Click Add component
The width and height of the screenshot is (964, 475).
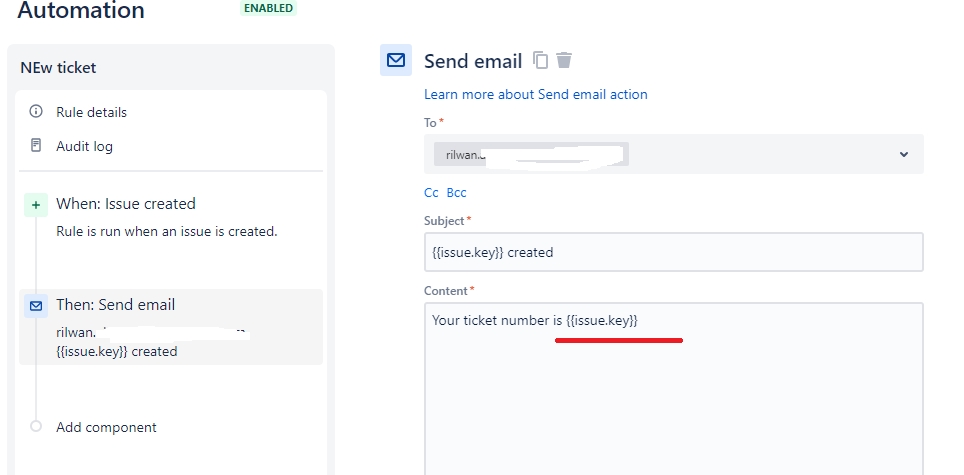(106, 427)
